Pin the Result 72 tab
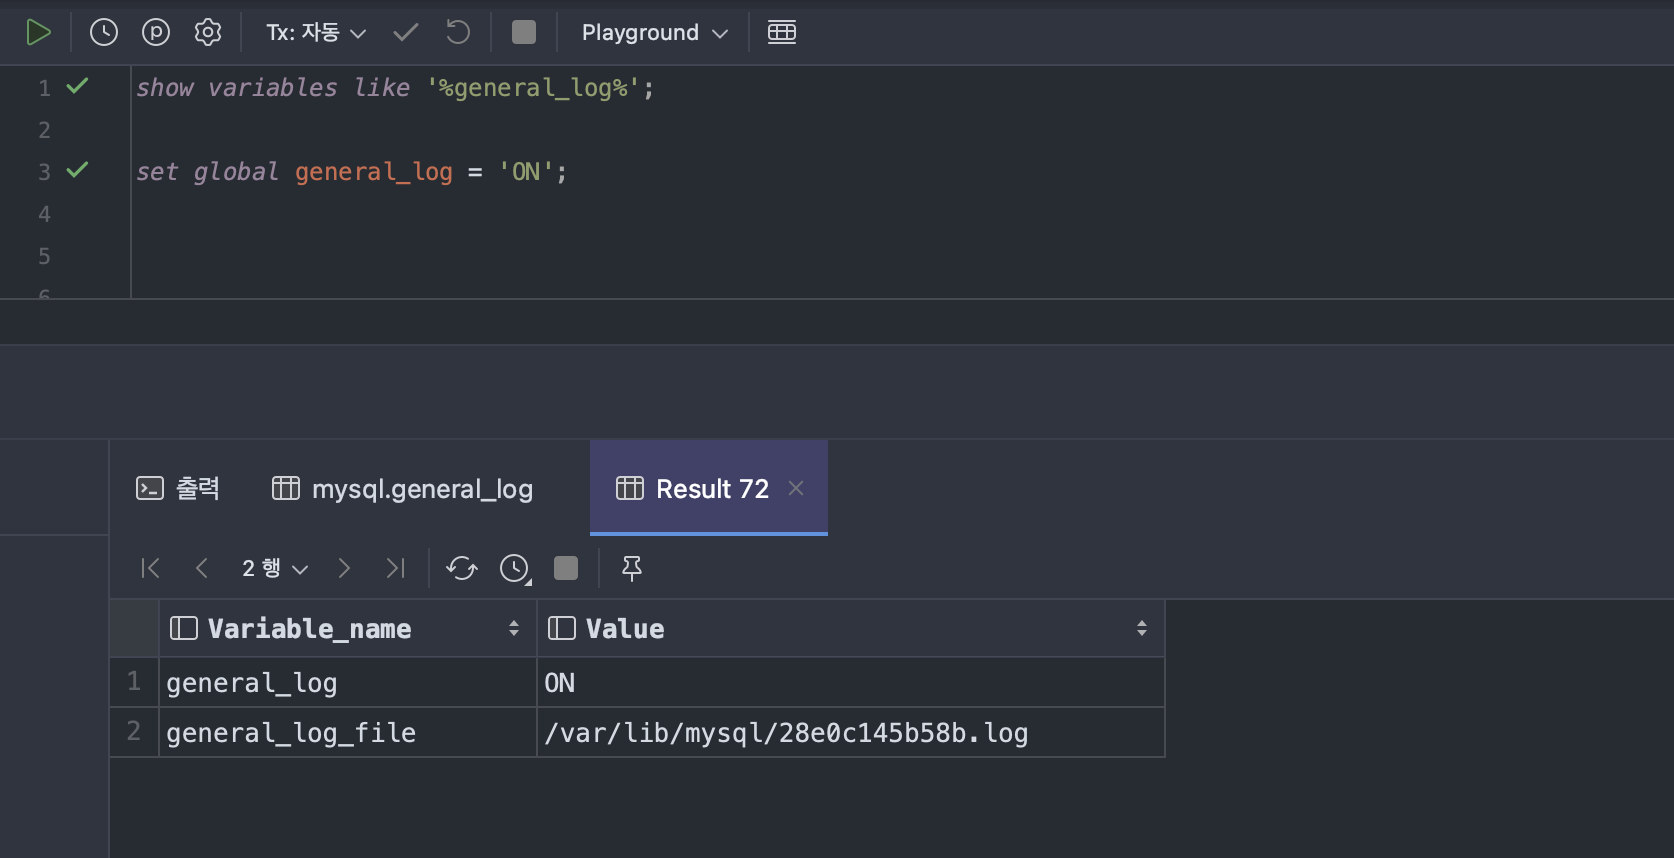This screenshot has width=1674, height=858. tap(632, 568)
